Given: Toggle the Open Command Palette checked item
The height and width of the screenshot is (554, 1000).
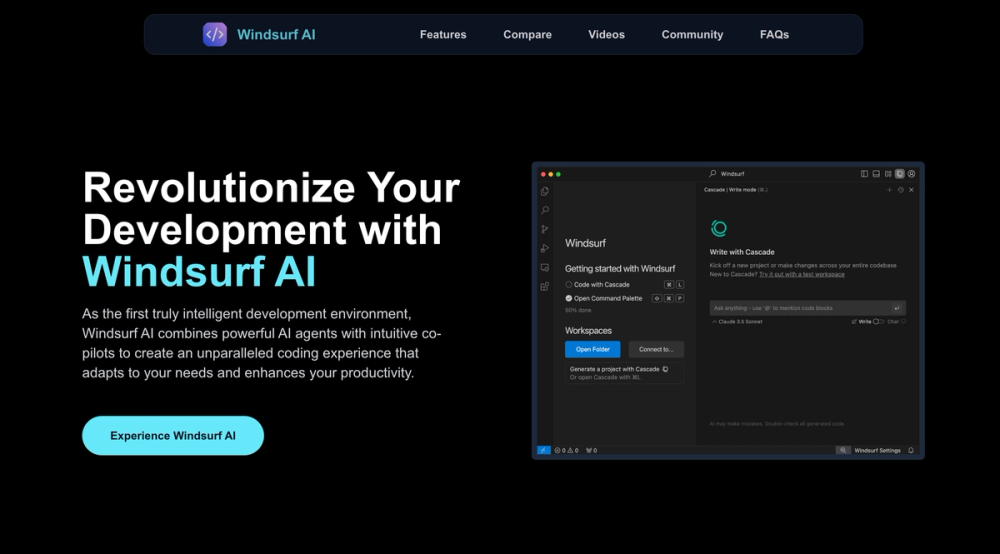Looking at the screenshot, I should [x=603, y=298].
